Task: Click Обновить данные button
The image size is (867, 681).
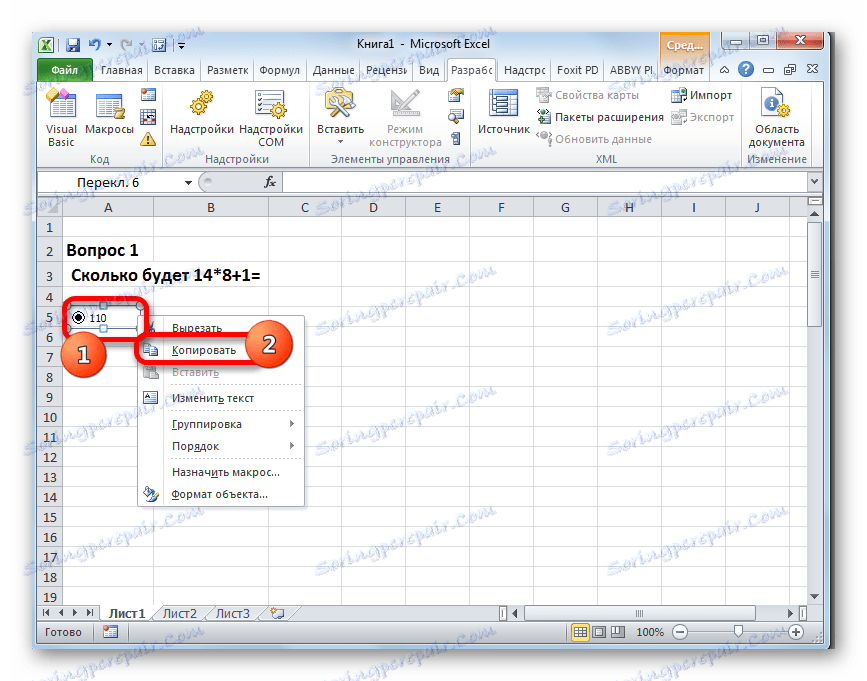Action: click(594, 139)
